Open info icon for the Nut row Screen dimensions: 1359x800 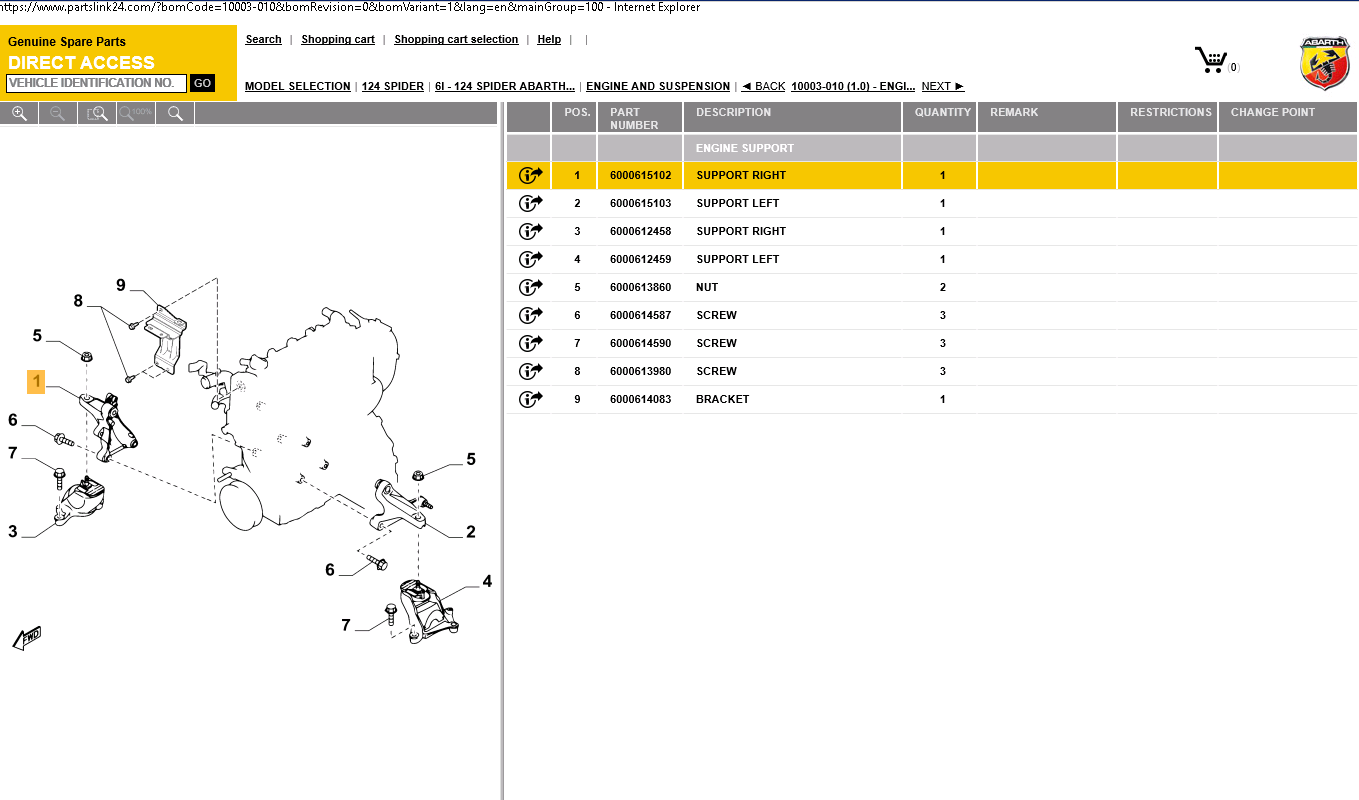click(530, 287)
